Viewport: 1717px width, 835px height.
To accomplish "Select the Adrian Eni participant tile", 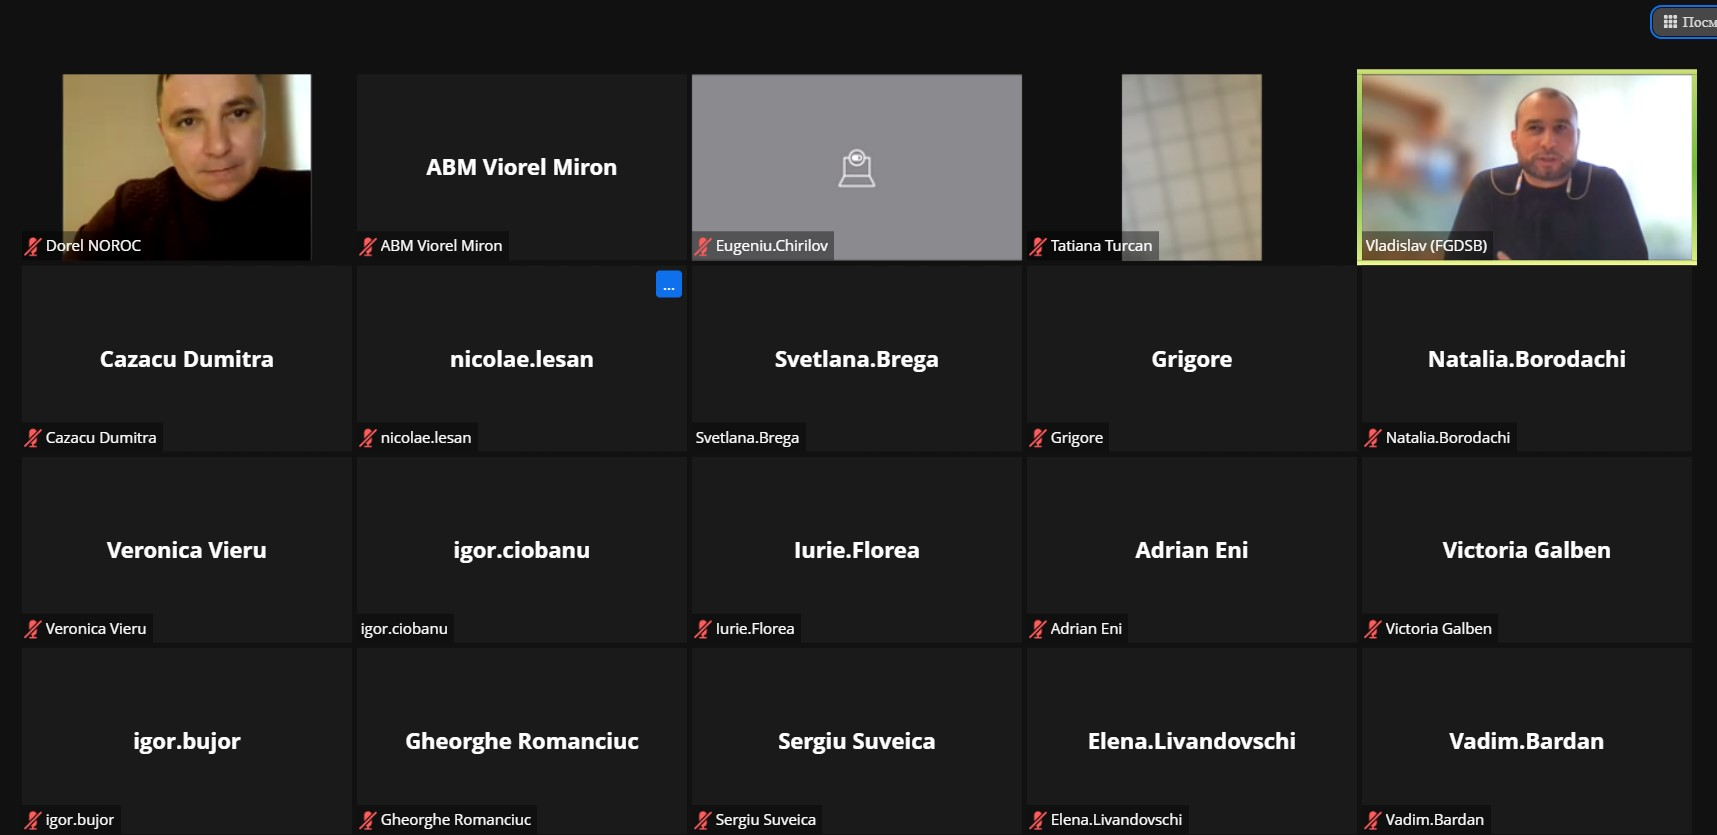I will pyautogui.click(x=1191, y=550).
